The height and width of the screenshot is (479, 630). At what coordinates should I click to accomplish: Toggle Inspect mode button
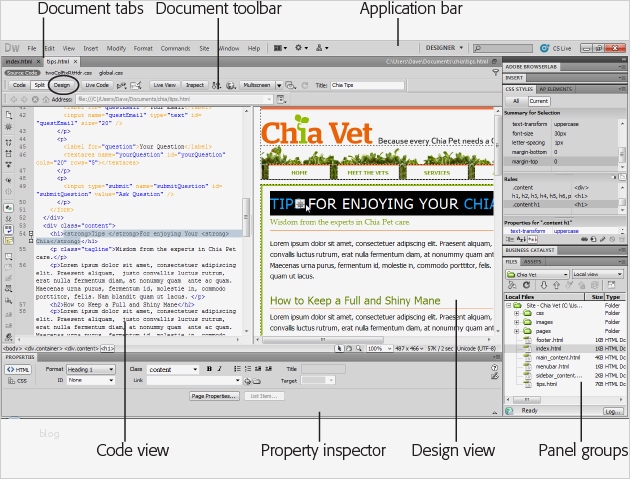point(195,85)
